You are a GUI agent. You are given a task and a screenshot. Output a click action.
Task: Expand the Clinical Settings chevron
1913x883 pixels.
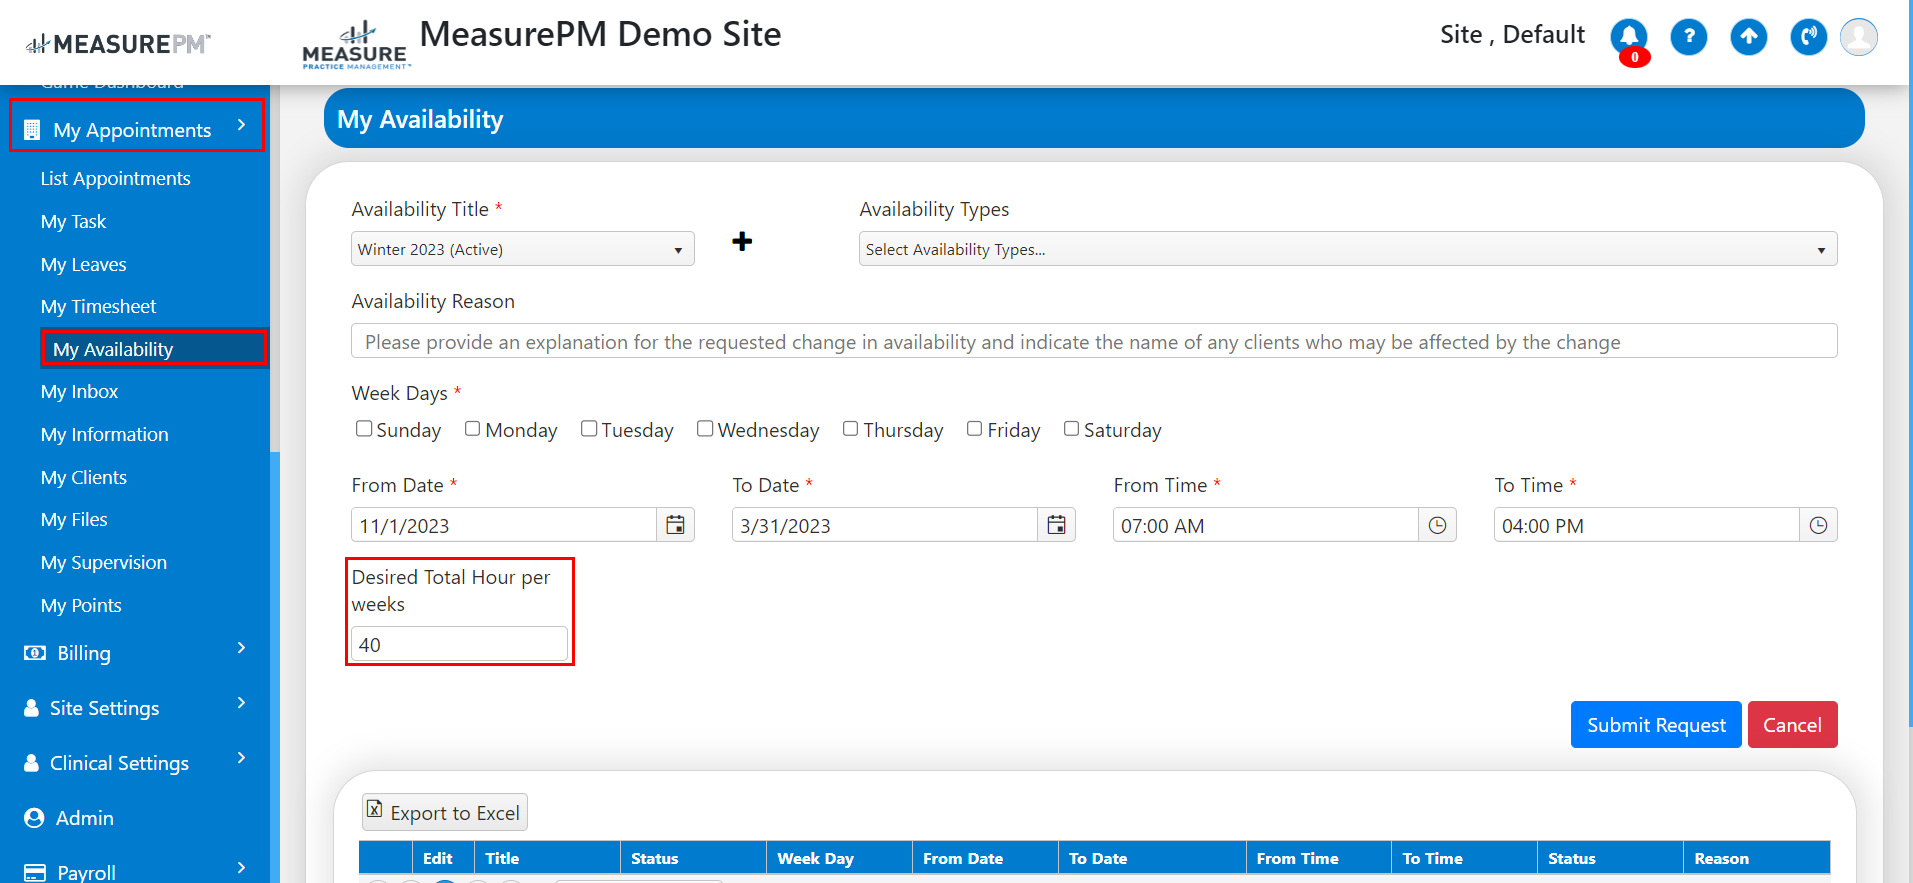[241, 758]
